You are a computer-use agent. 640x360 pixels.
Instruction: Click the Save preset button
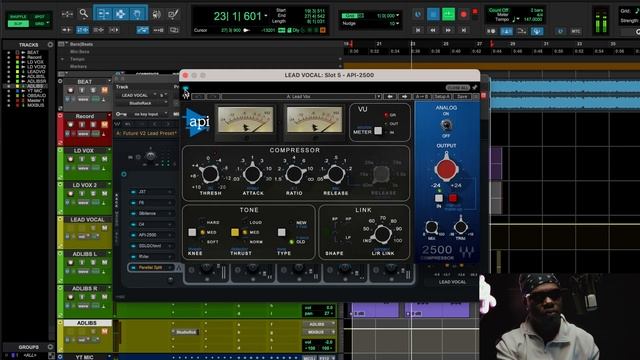click(462, 97)
